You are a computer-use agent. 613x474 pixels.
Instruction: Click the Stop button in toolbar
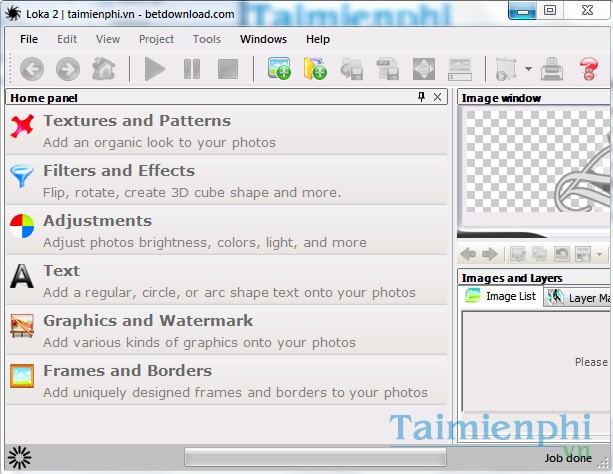click(x=227, y=69)
